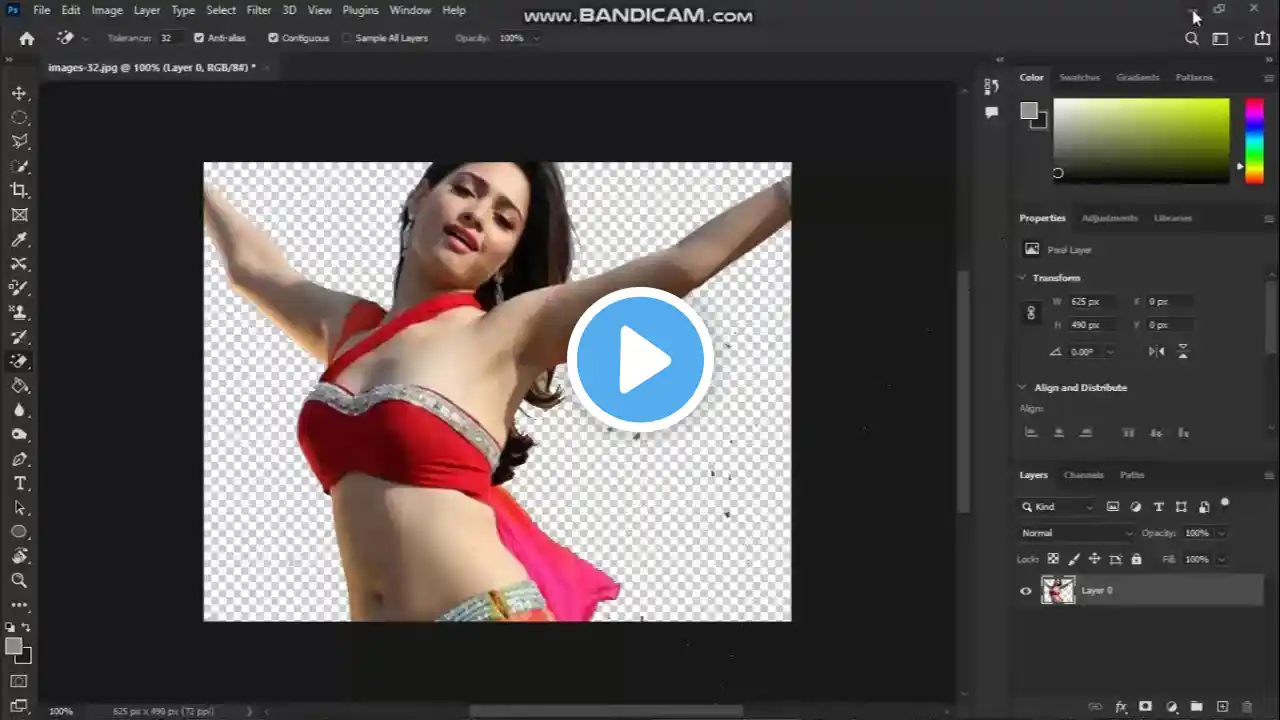Enable Sample All Layers
1280x720 pixels.
click(x=349, y=37)
